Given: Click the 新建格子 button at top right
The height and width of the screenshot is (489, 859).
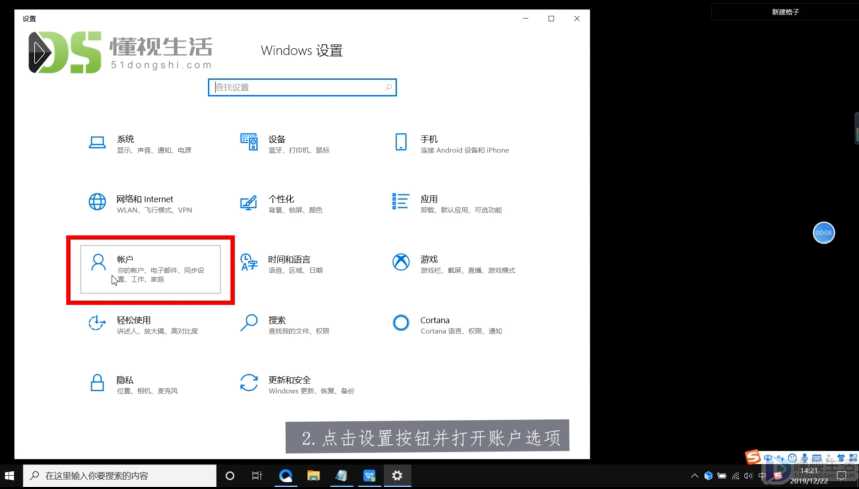Looking at the screenshot, I should coord(785,11).
